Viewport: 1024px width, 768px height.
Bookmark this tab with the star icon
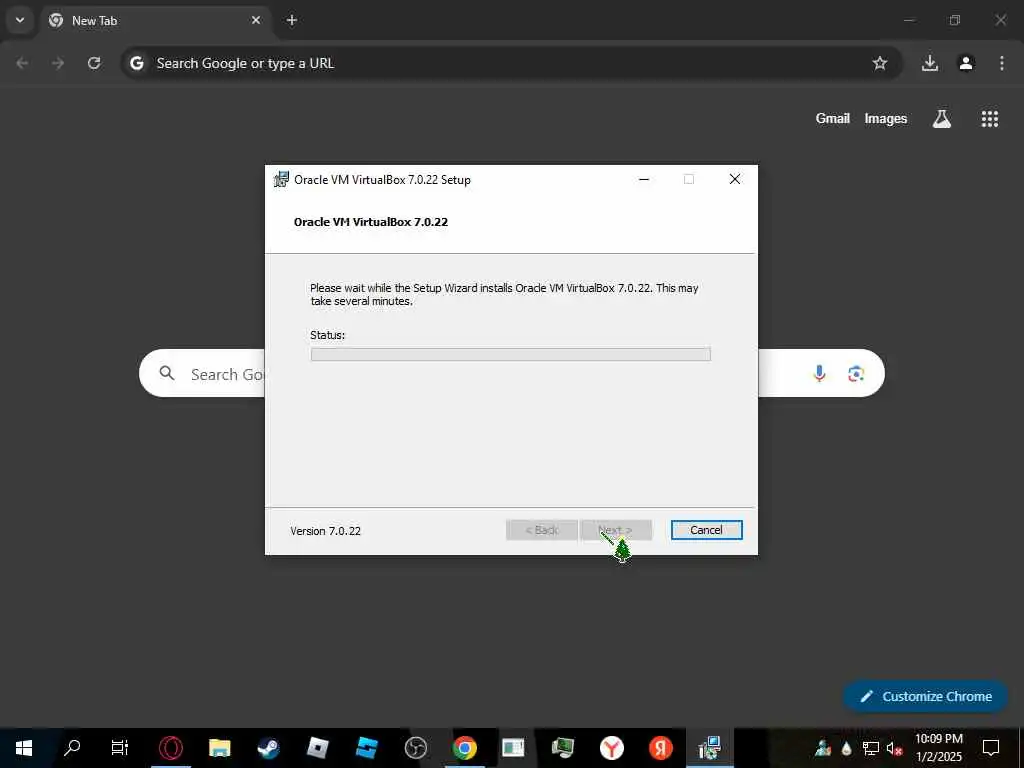880,63
